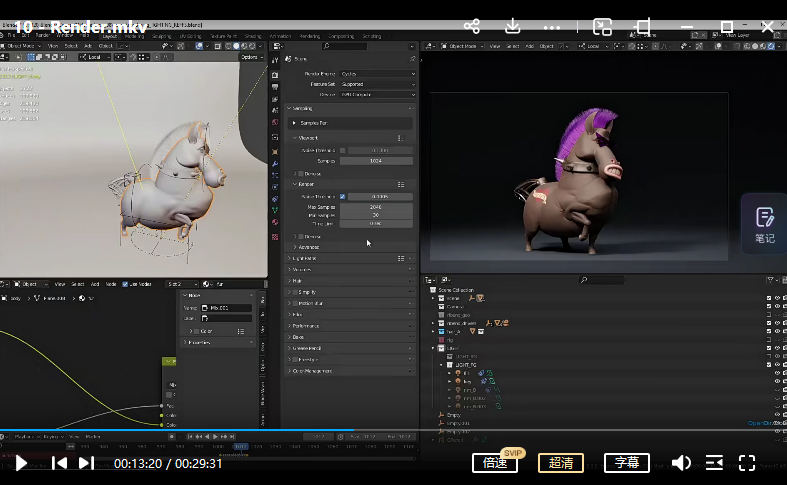Mute the video with the speaker icon

[681, 463]
